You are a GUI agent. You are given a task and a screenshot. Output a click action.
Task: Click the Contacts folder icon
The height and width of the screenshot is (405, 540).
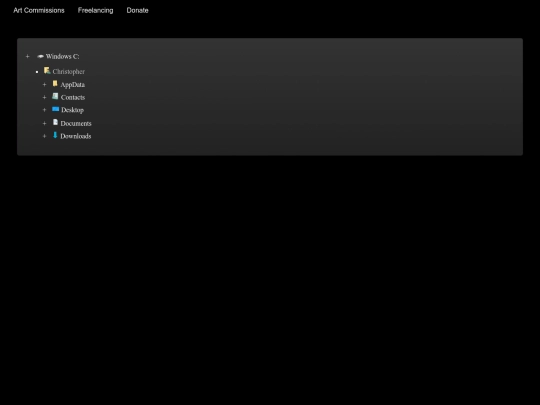55,96
